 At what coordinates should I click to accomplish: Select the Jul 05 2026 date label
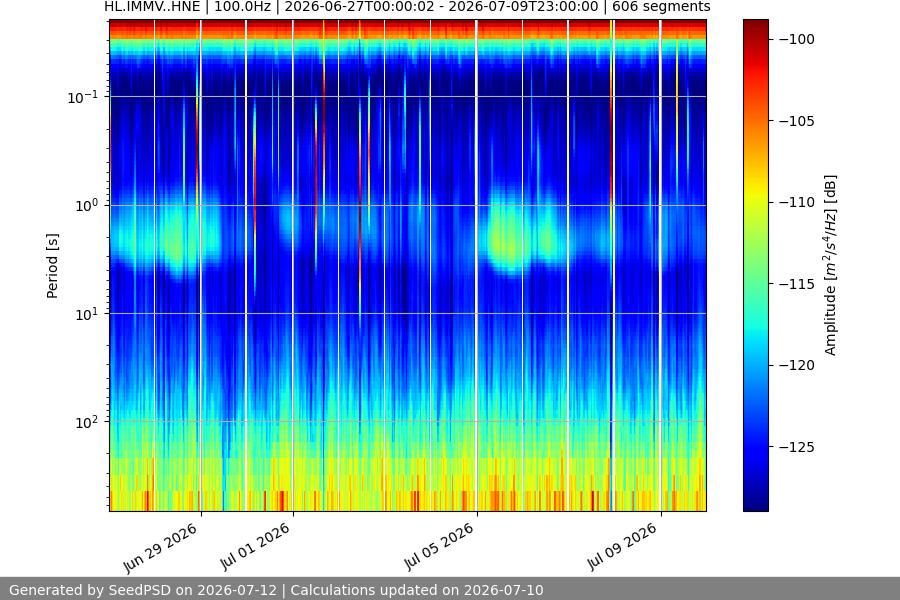[439, 547]
